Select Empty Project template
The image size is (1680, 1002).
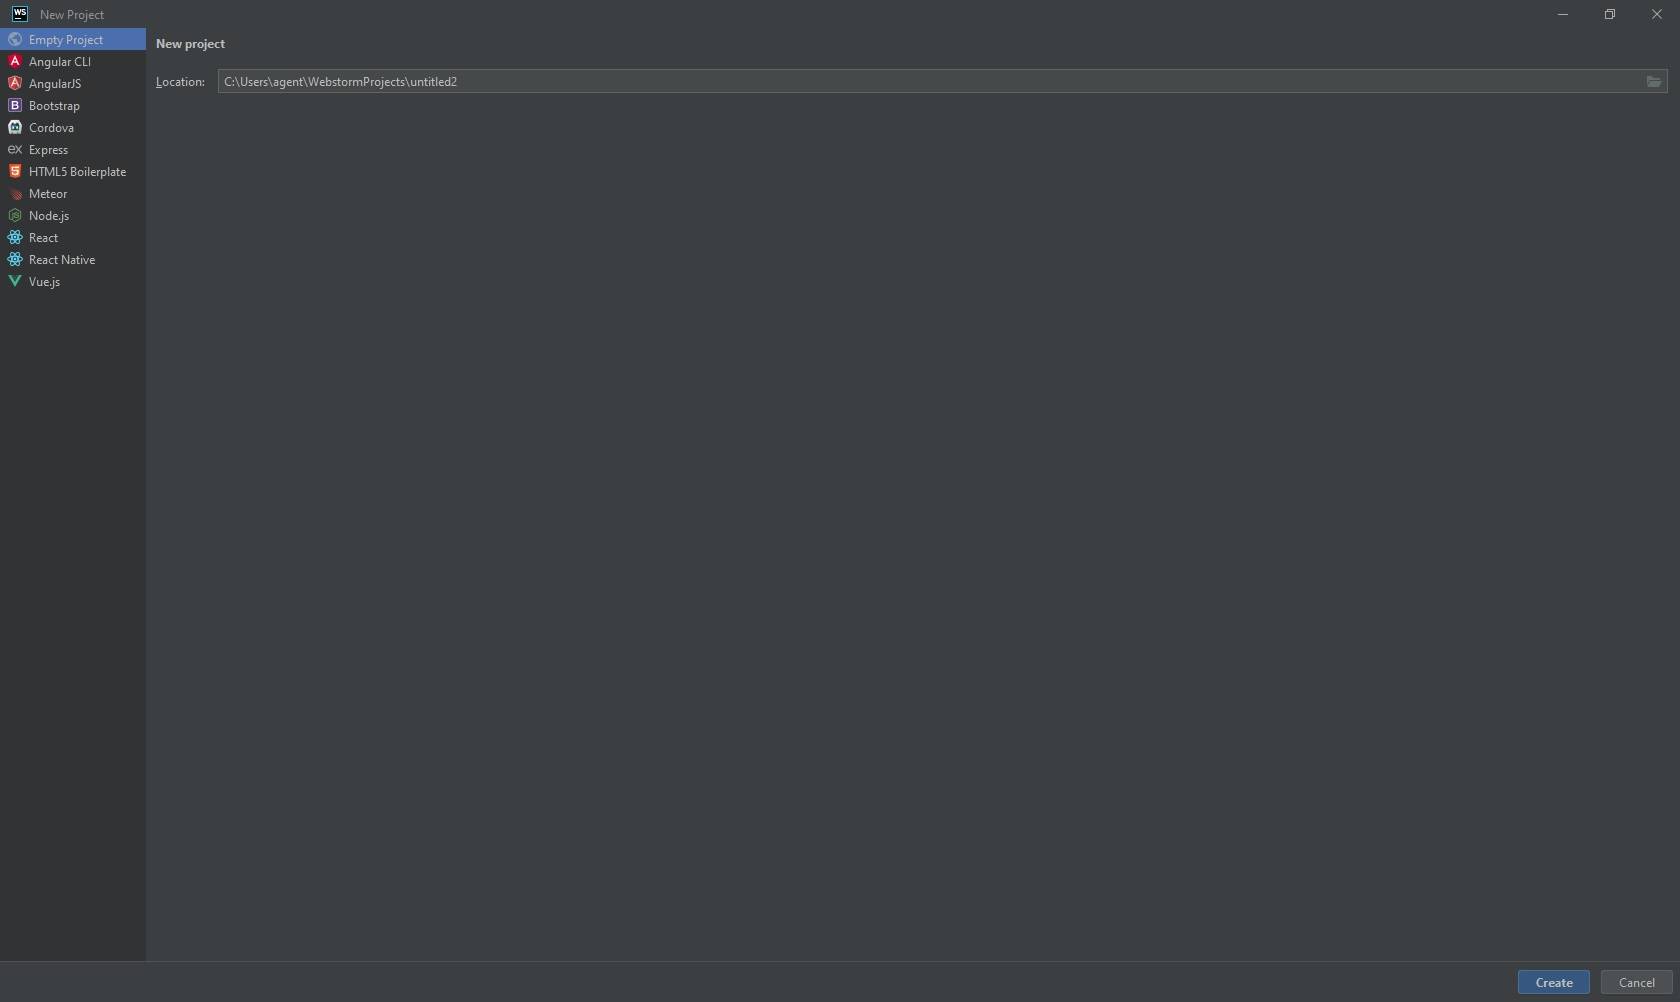(73, 39)
